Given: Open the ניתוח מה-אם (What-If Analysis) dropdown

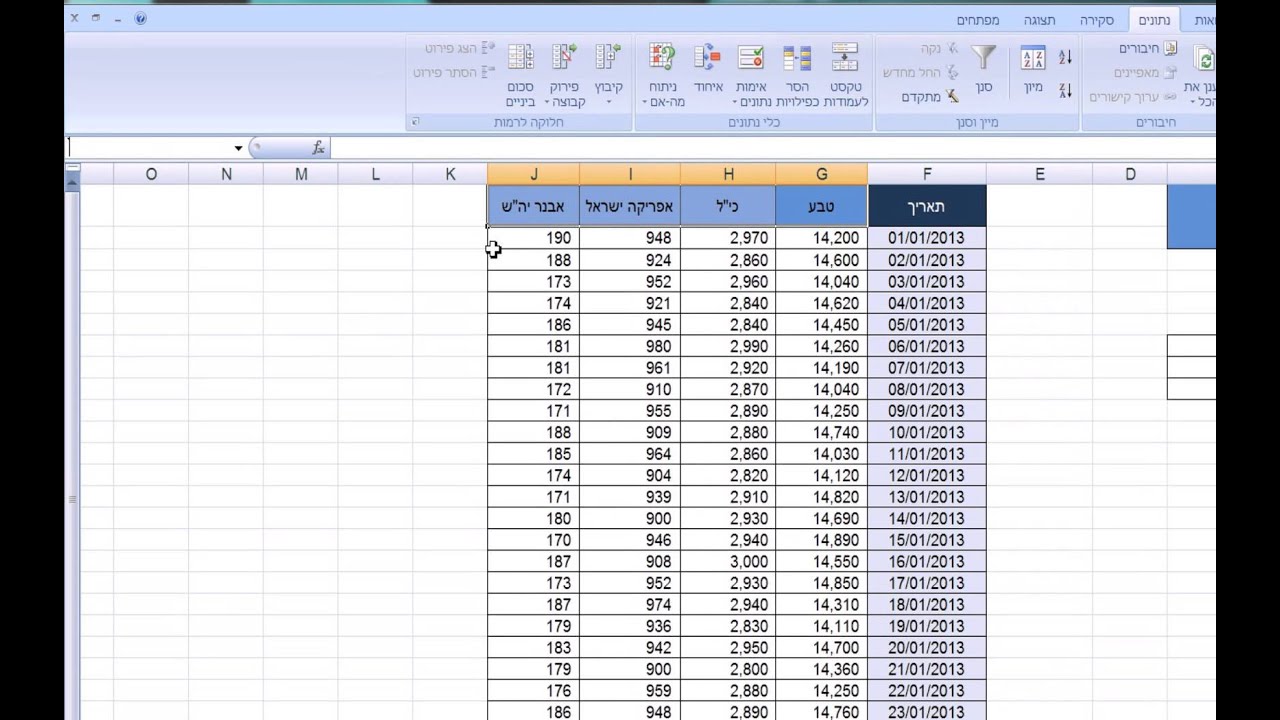Looking at the screenshot, I should tap(662, 75).
